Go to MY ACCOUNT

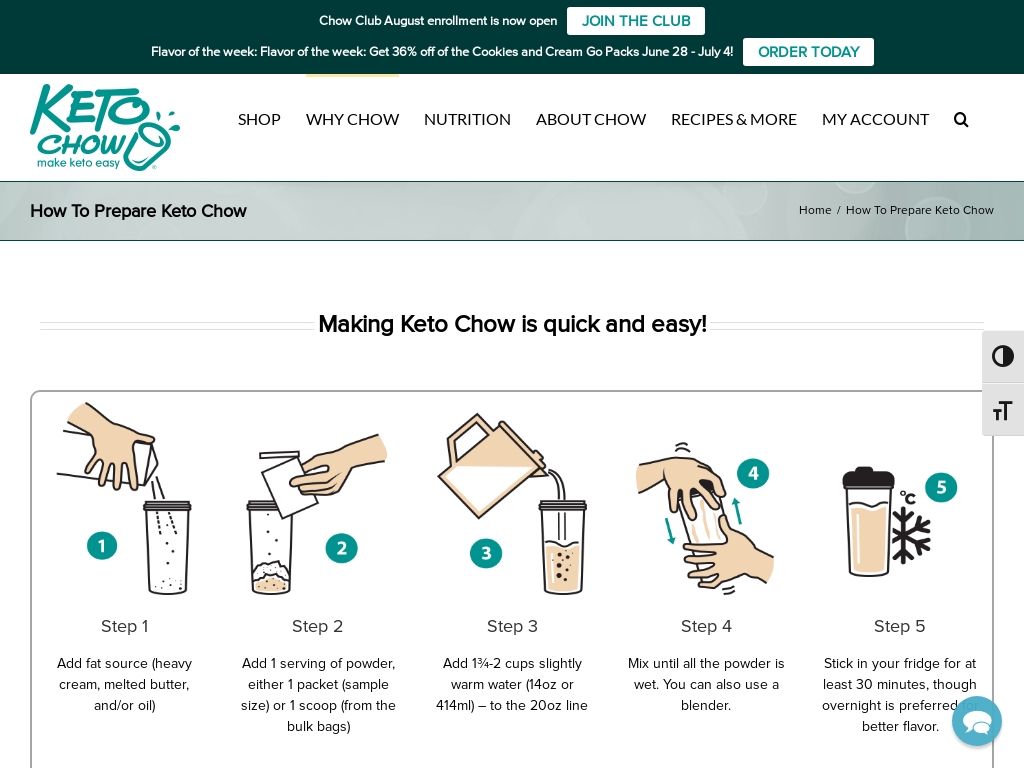pos(875,120)
